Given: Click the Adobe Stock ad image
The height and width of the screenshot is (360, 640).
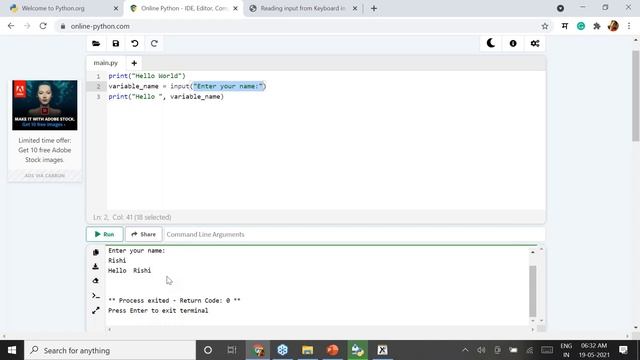Looking at the screenshot, I should click(44, 105).
